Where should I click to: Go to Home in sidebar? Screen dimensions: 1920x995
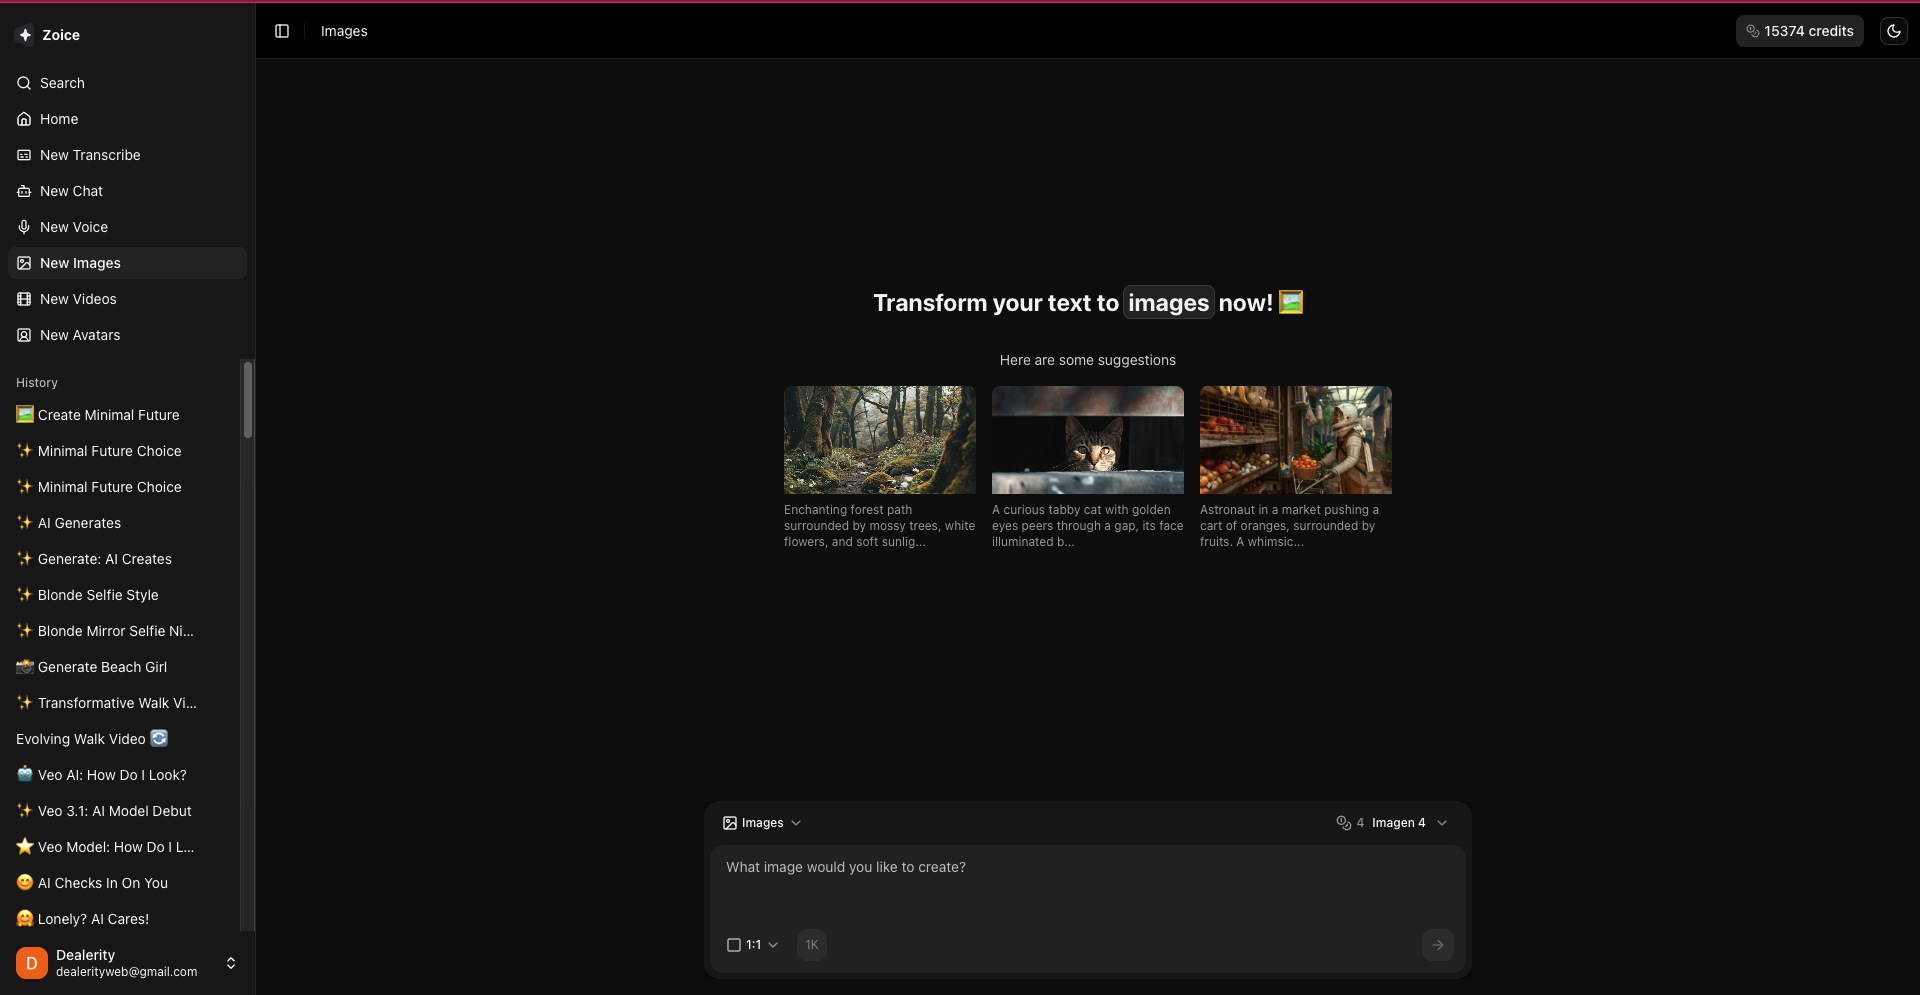click(x=59, y=119)
